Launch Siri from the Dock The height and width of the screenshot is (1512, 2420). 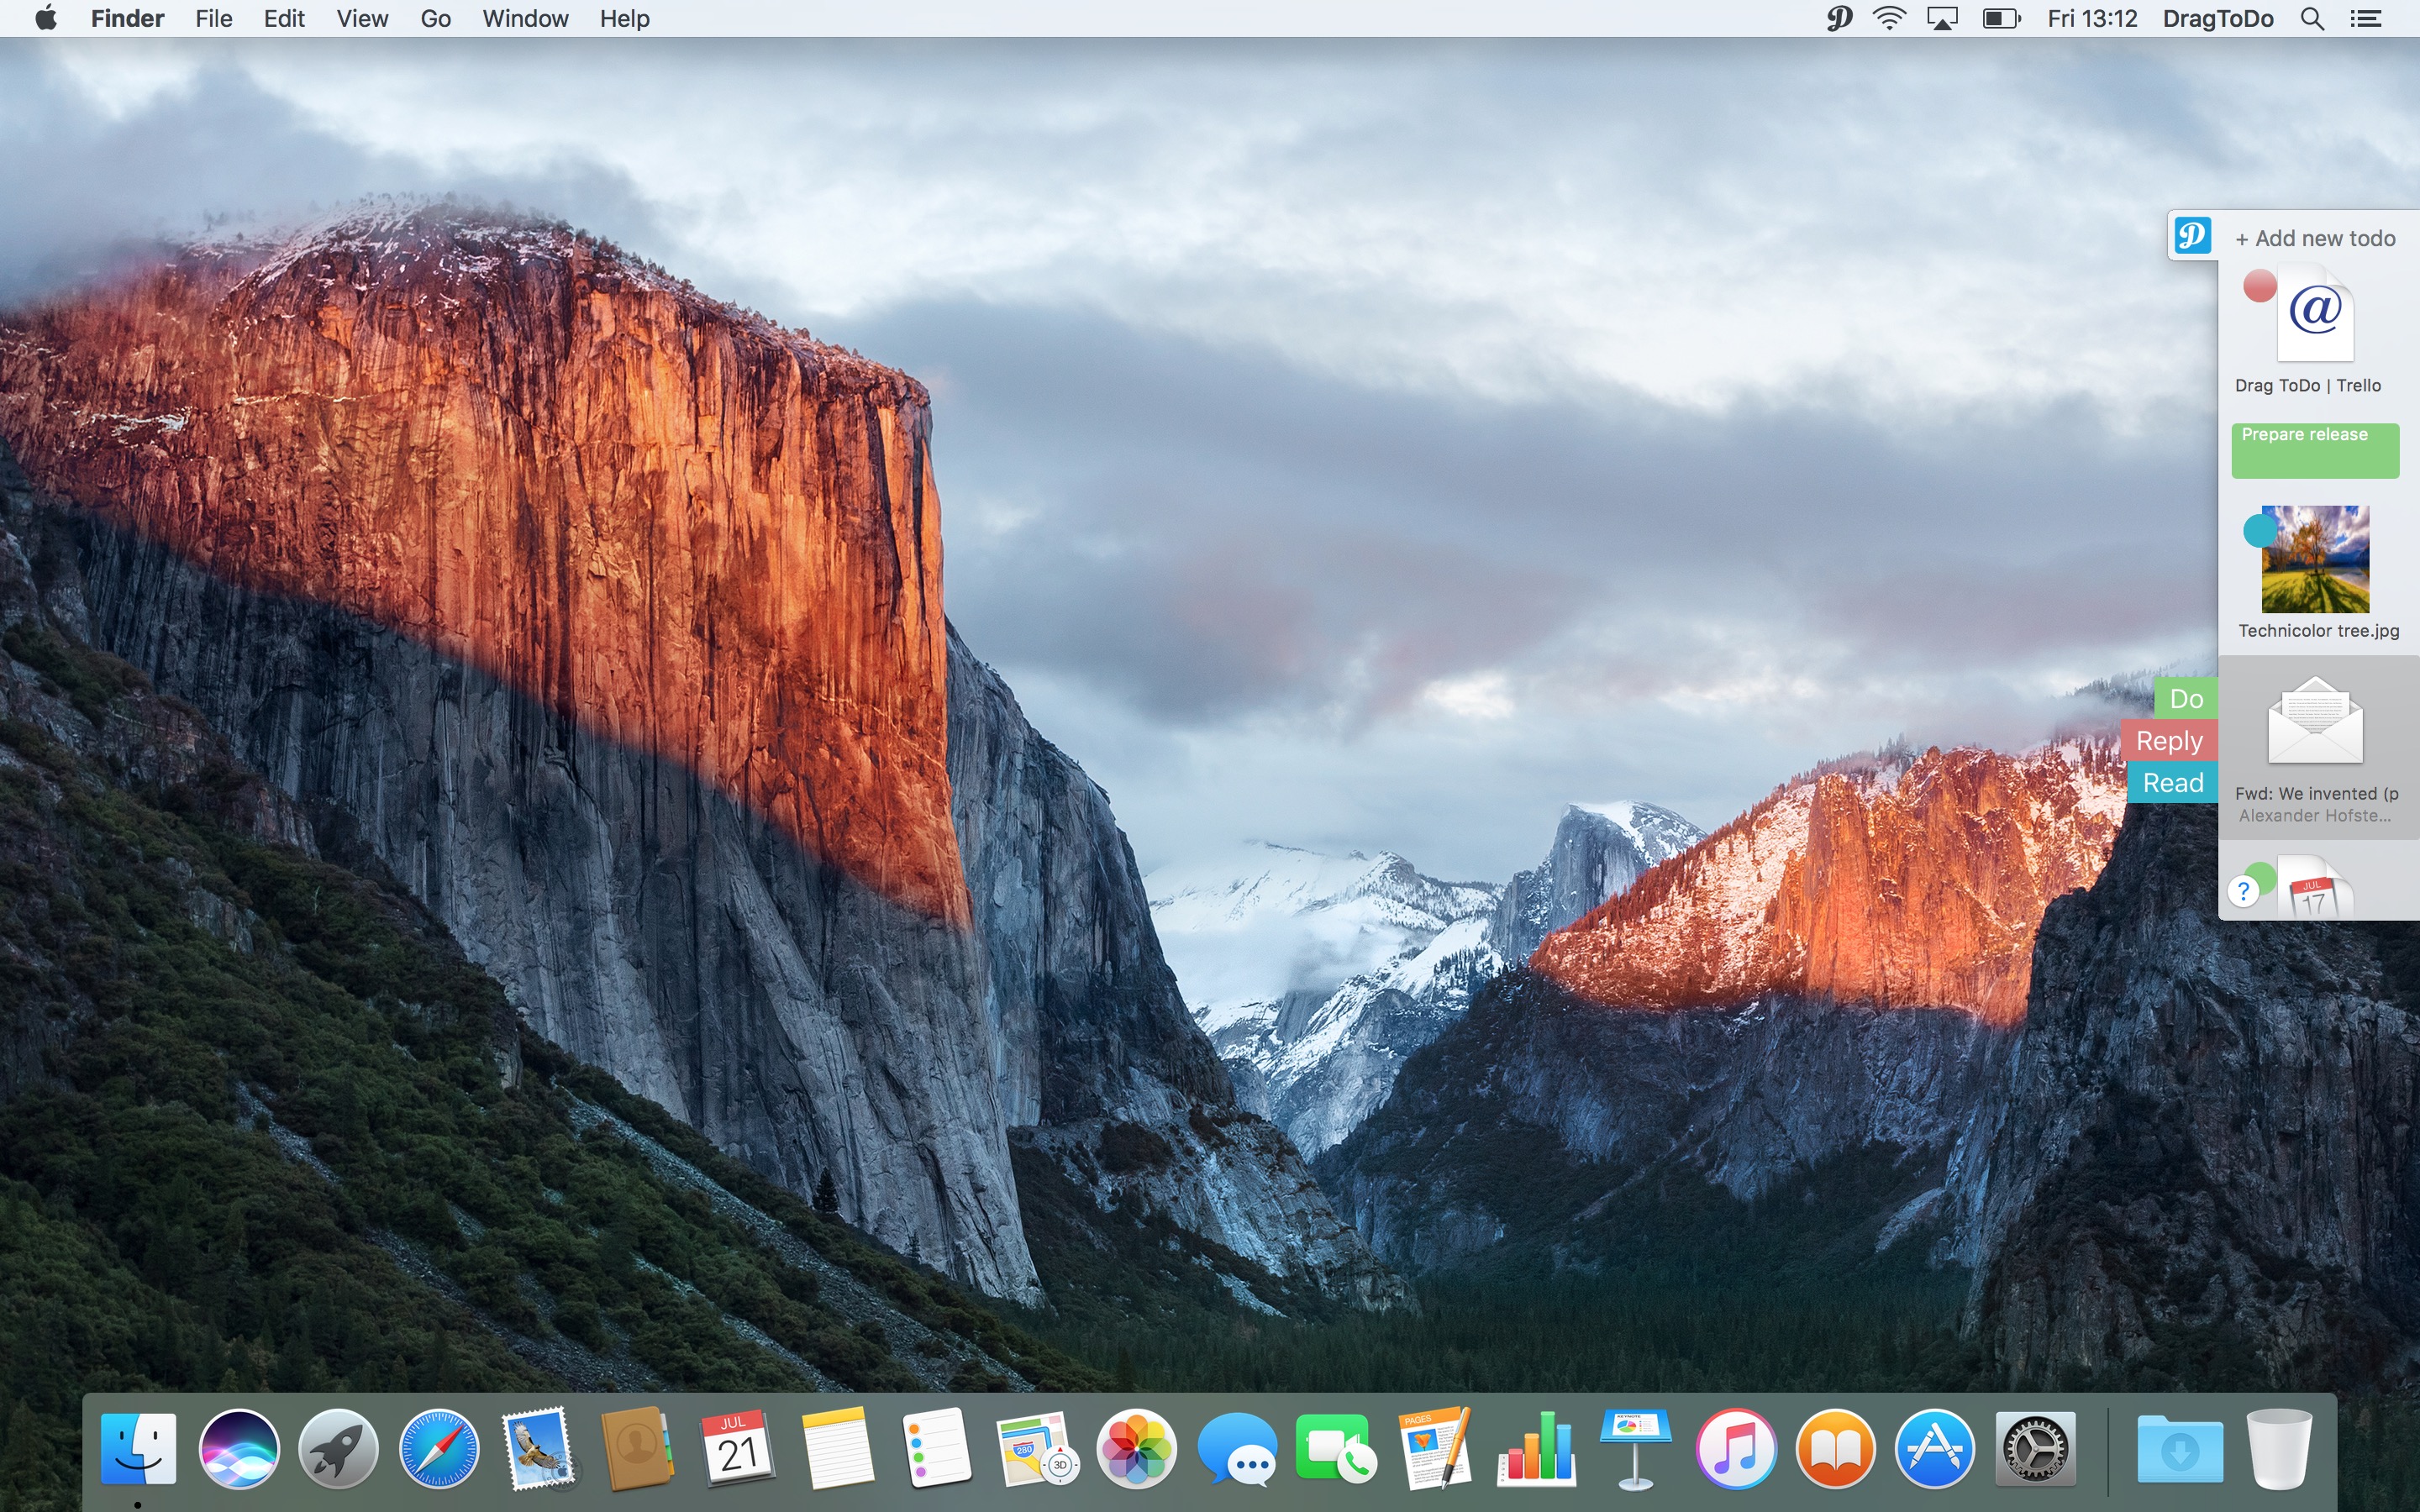(238, 1449)
